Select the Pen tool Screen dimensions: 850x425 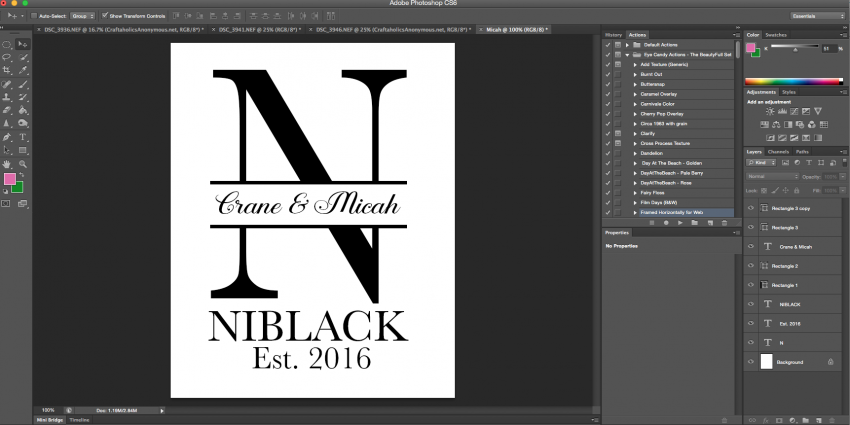click(x=7, y=137)
